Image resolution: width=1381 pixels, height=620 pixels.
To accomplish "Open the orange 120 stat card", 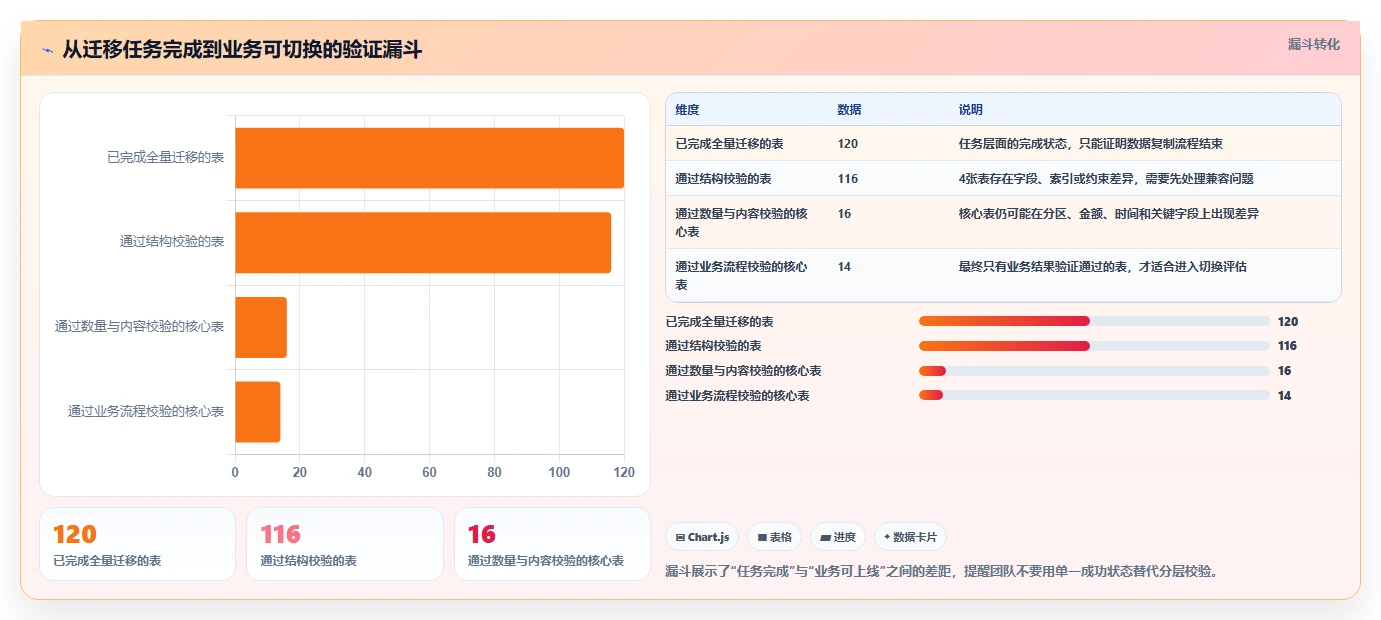I will [x=137, y=544].
